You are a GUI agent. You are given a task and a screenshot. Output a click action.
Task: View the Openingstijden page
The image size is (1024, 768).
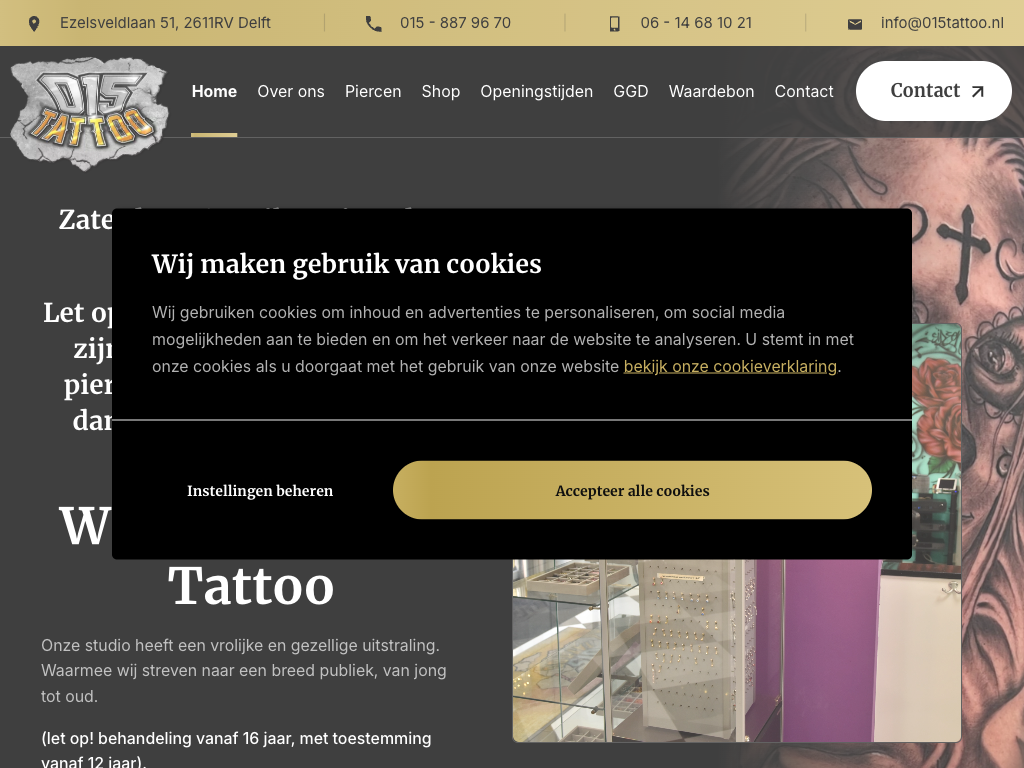[x=537, y=91]
